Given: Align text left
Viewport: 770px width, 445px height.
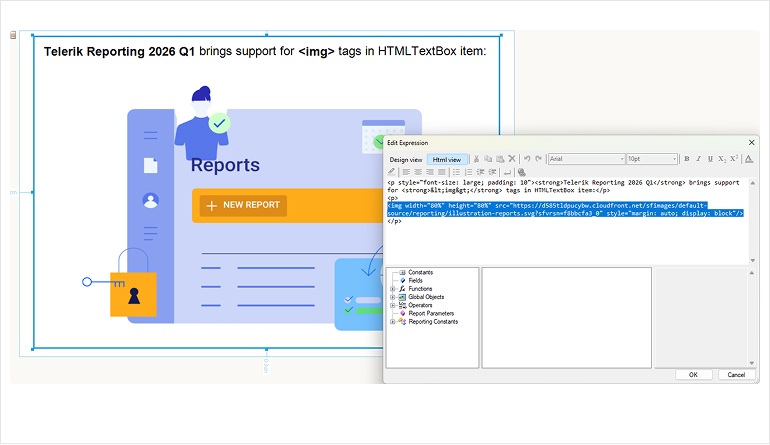Looking at the screenshot, I should pos(406,172).
